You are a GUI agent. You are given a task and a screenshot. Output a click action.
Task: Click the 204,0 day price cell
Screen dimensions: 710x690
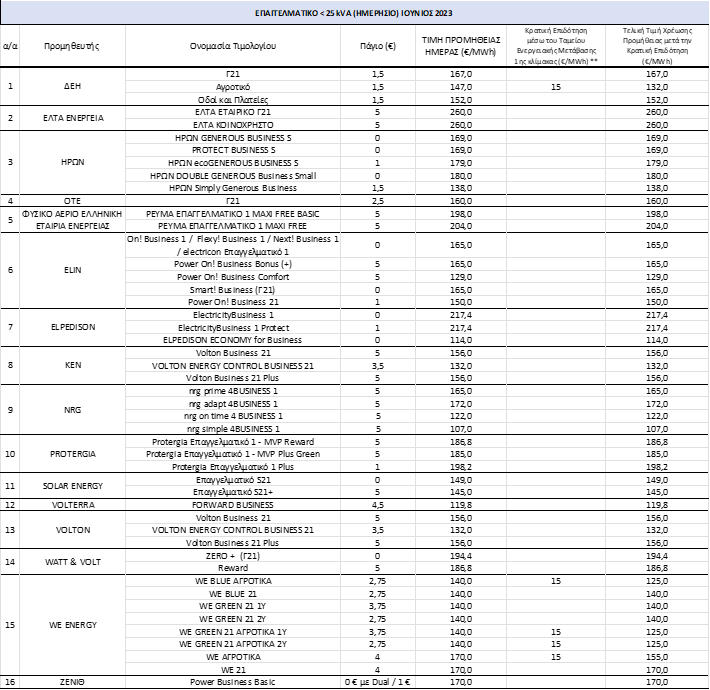click(461, 226)
